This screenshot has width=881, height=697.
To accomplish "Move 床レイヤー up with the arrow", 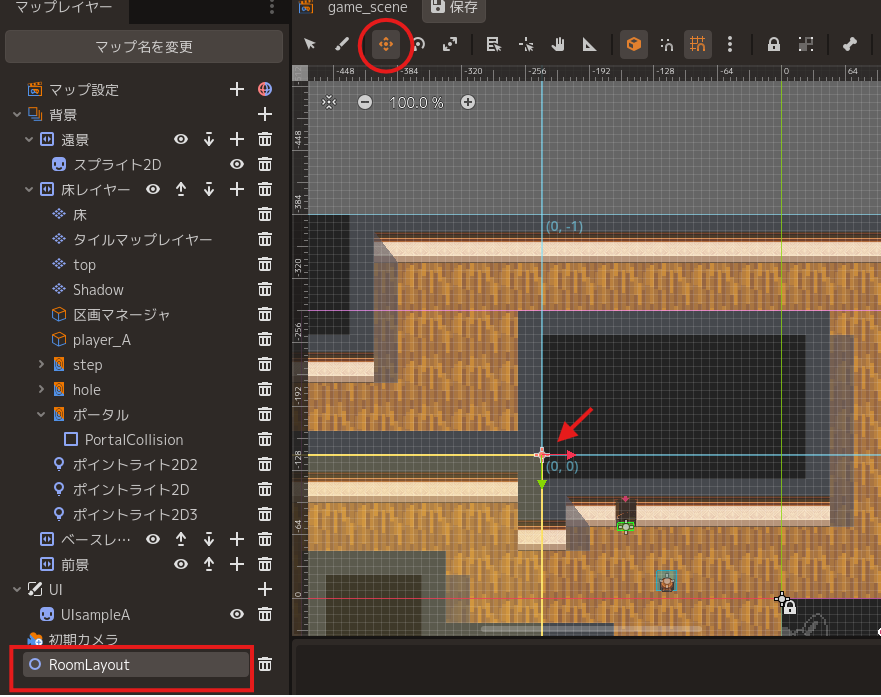I will pos(180,189).
